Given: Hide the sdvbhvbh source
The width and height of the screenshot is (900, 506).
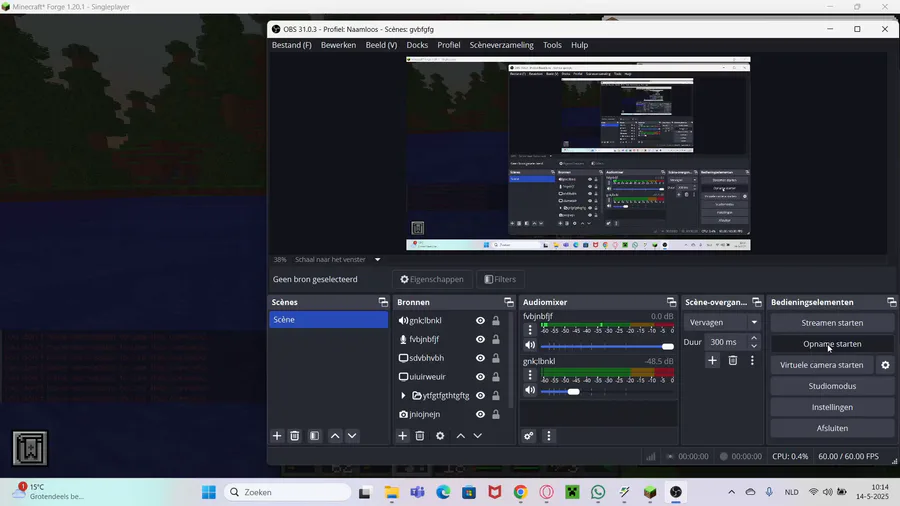Looking at the screenshot, I should click(480, 358).
